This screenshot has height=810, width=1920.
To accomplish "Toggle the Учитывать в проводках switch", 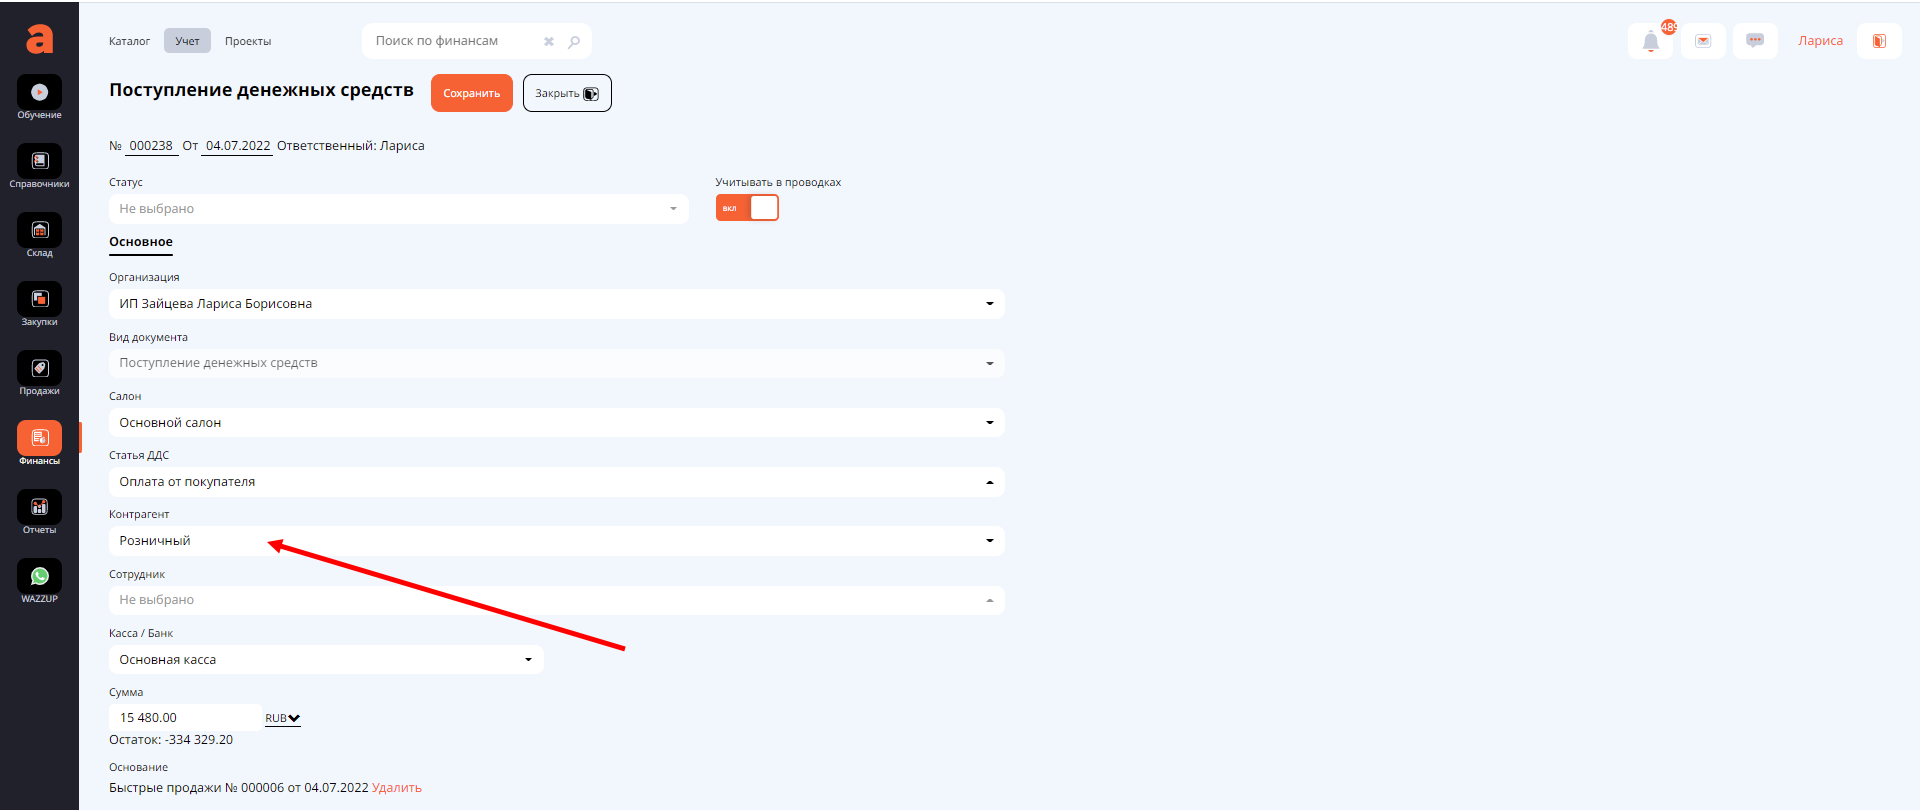I will pos(747,208).
